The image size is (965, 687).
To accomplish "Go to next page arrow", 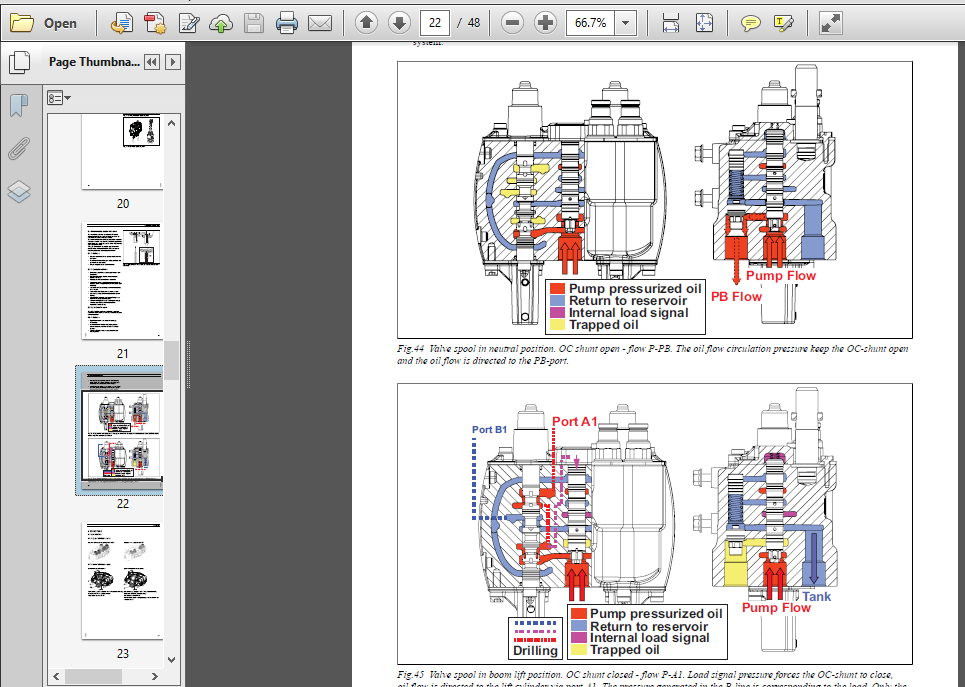I will pos(399,23).
